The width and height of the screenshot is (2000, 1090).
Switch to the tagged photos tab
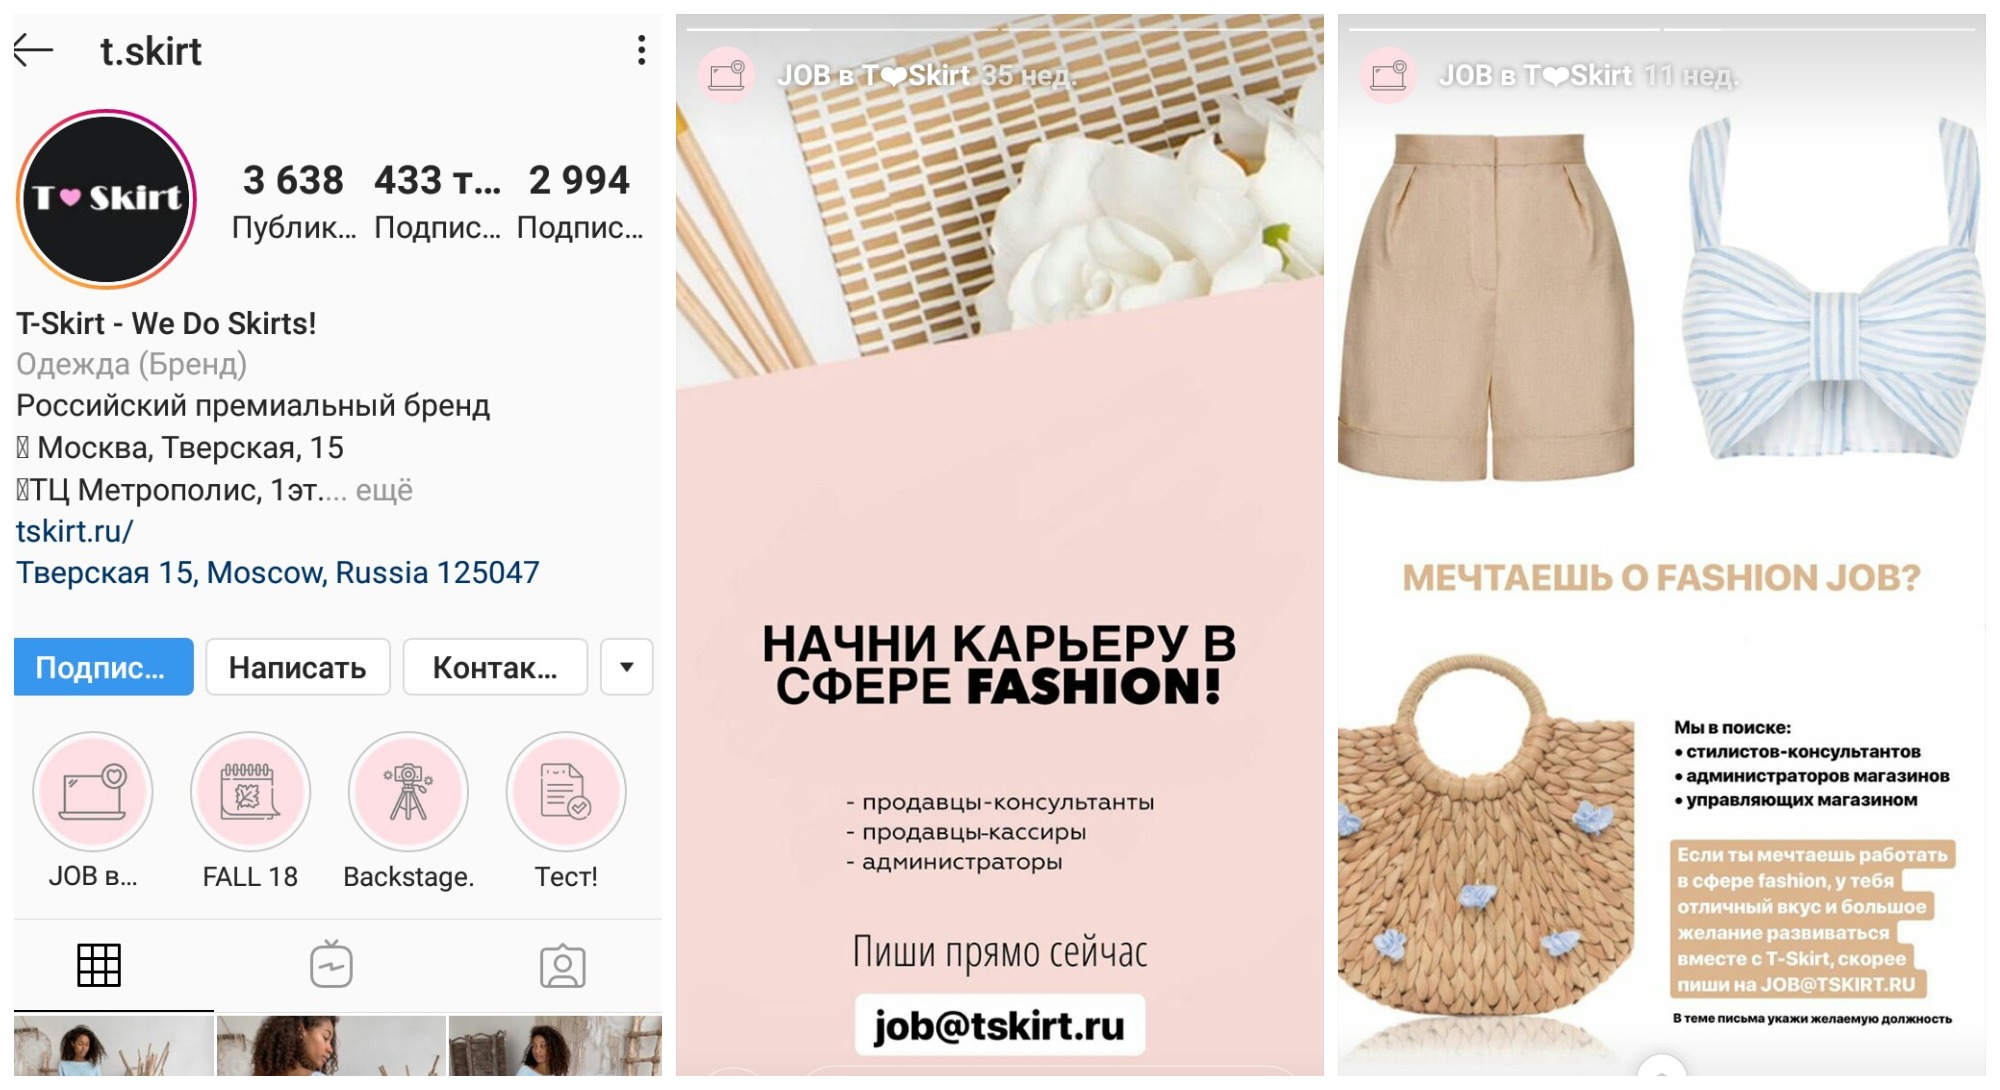pos(563,965)
